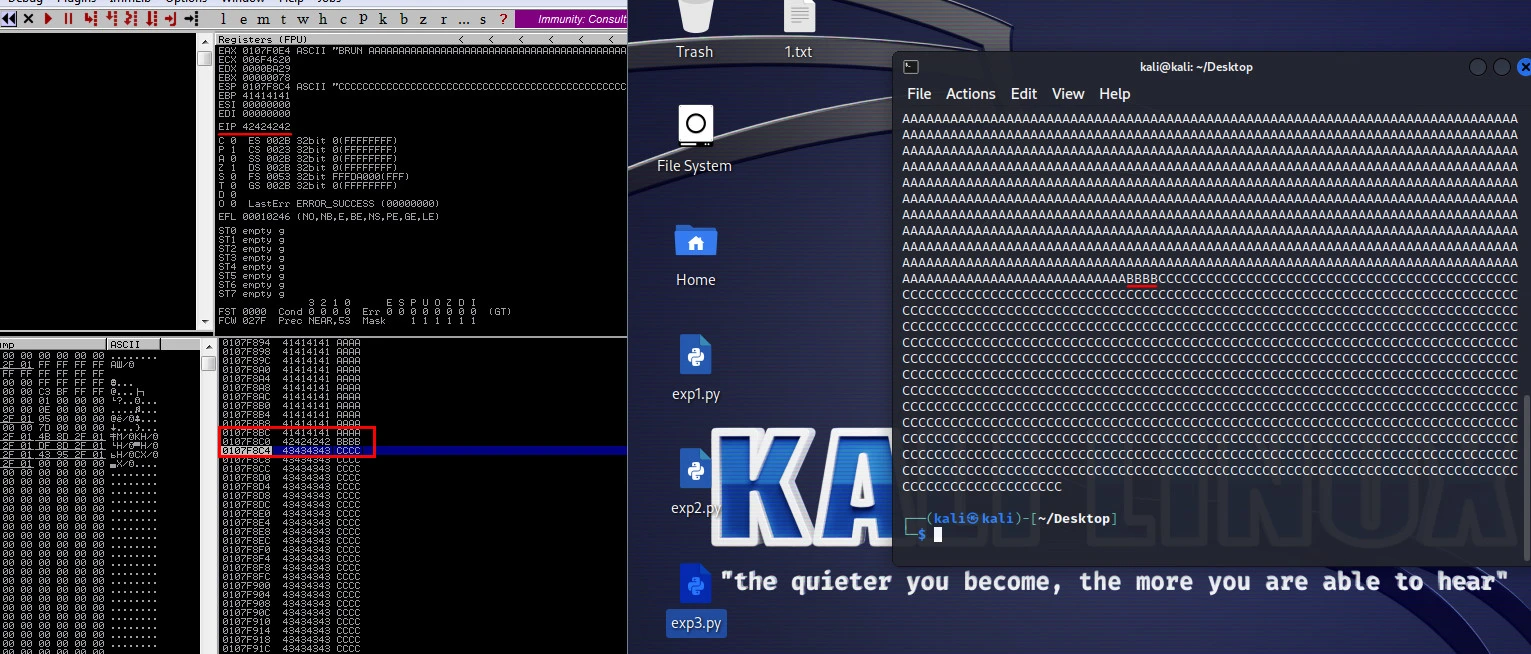This screenshot has height=654, width=1531.
Task: Select the exp2.py Python file
Action: [x=696, y=482]
